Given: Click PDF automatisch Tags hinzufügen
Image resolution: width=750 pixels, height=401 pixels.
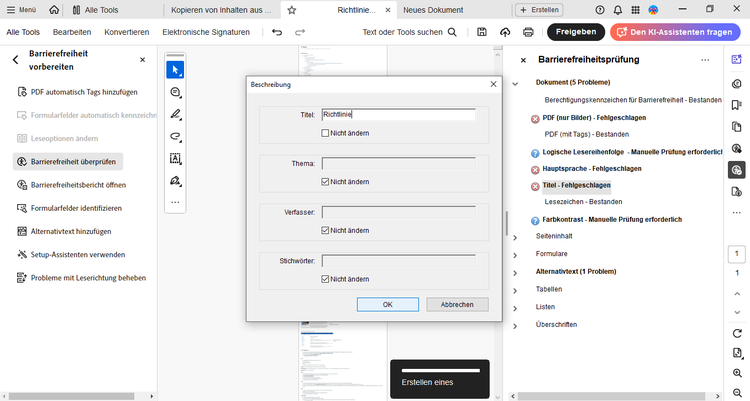Looking at the screenshot, I should [77, 92].
